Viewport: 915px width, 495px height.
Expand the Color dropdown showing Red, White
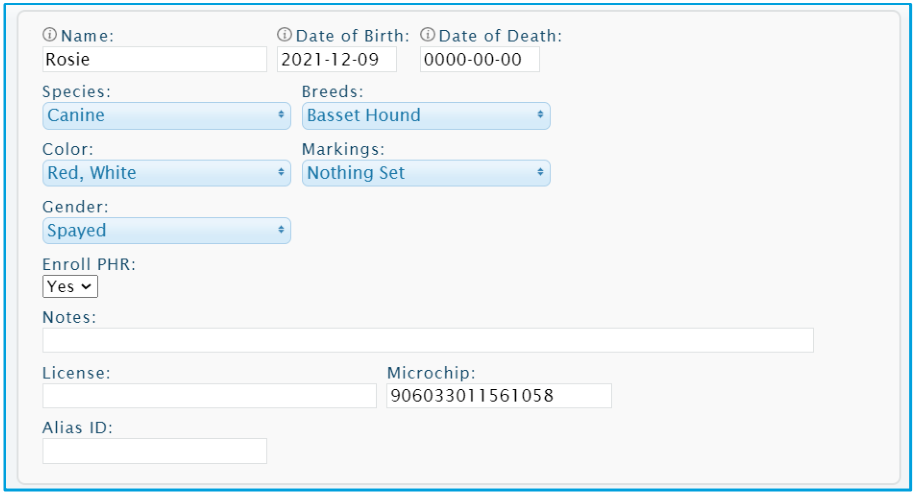coord(166,173)
